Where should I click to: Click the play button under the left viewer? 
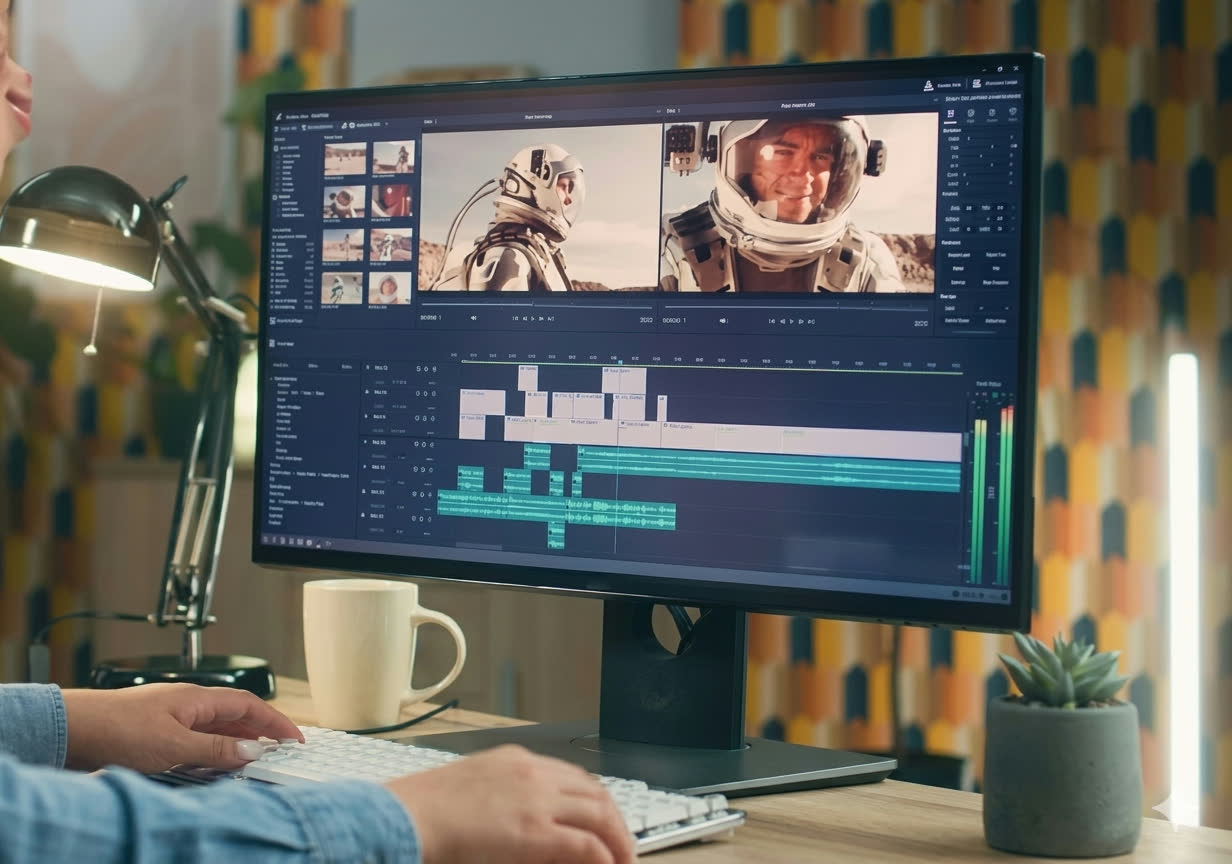[533, 318]
